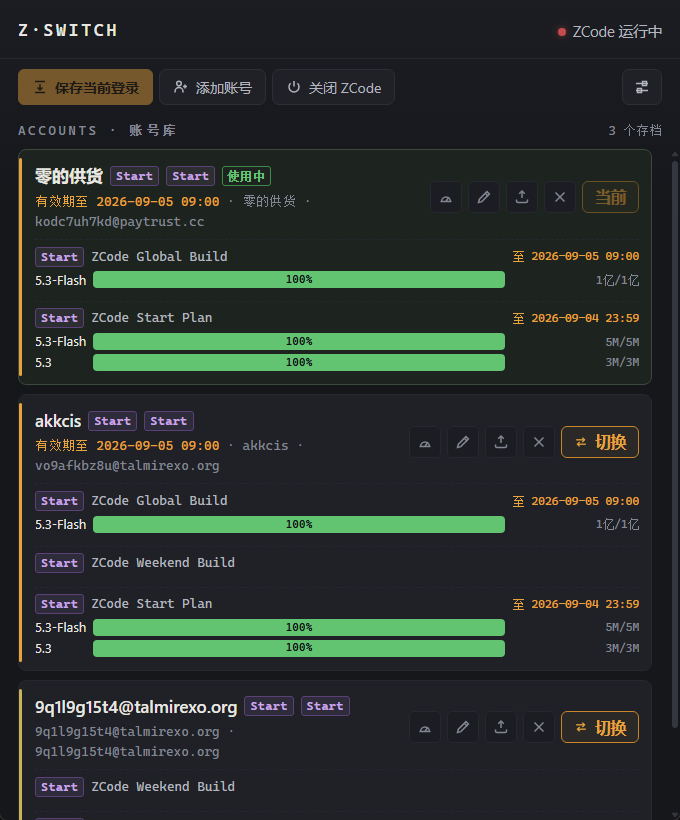Image resolution: width=680 pixels, height=820 pixels.
Task: Click 保存当前登录 button
Action: click(85, 87)
